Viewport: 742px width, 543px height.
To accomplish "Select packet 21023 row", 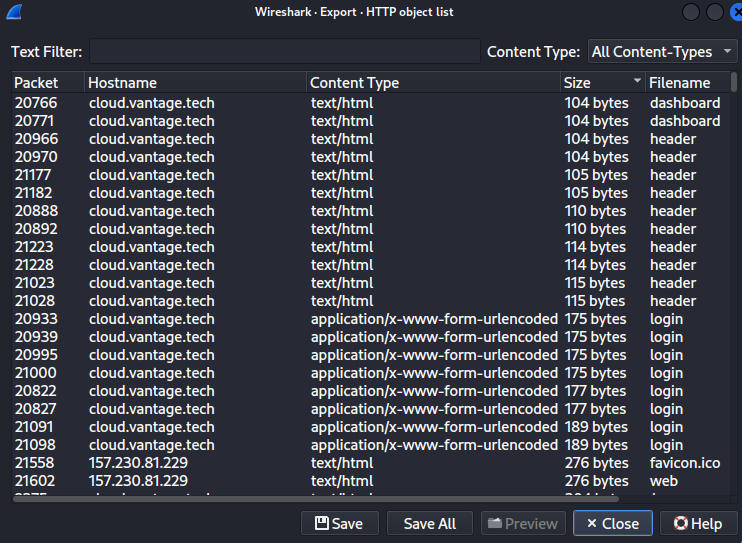I will (x=371, y=283).
